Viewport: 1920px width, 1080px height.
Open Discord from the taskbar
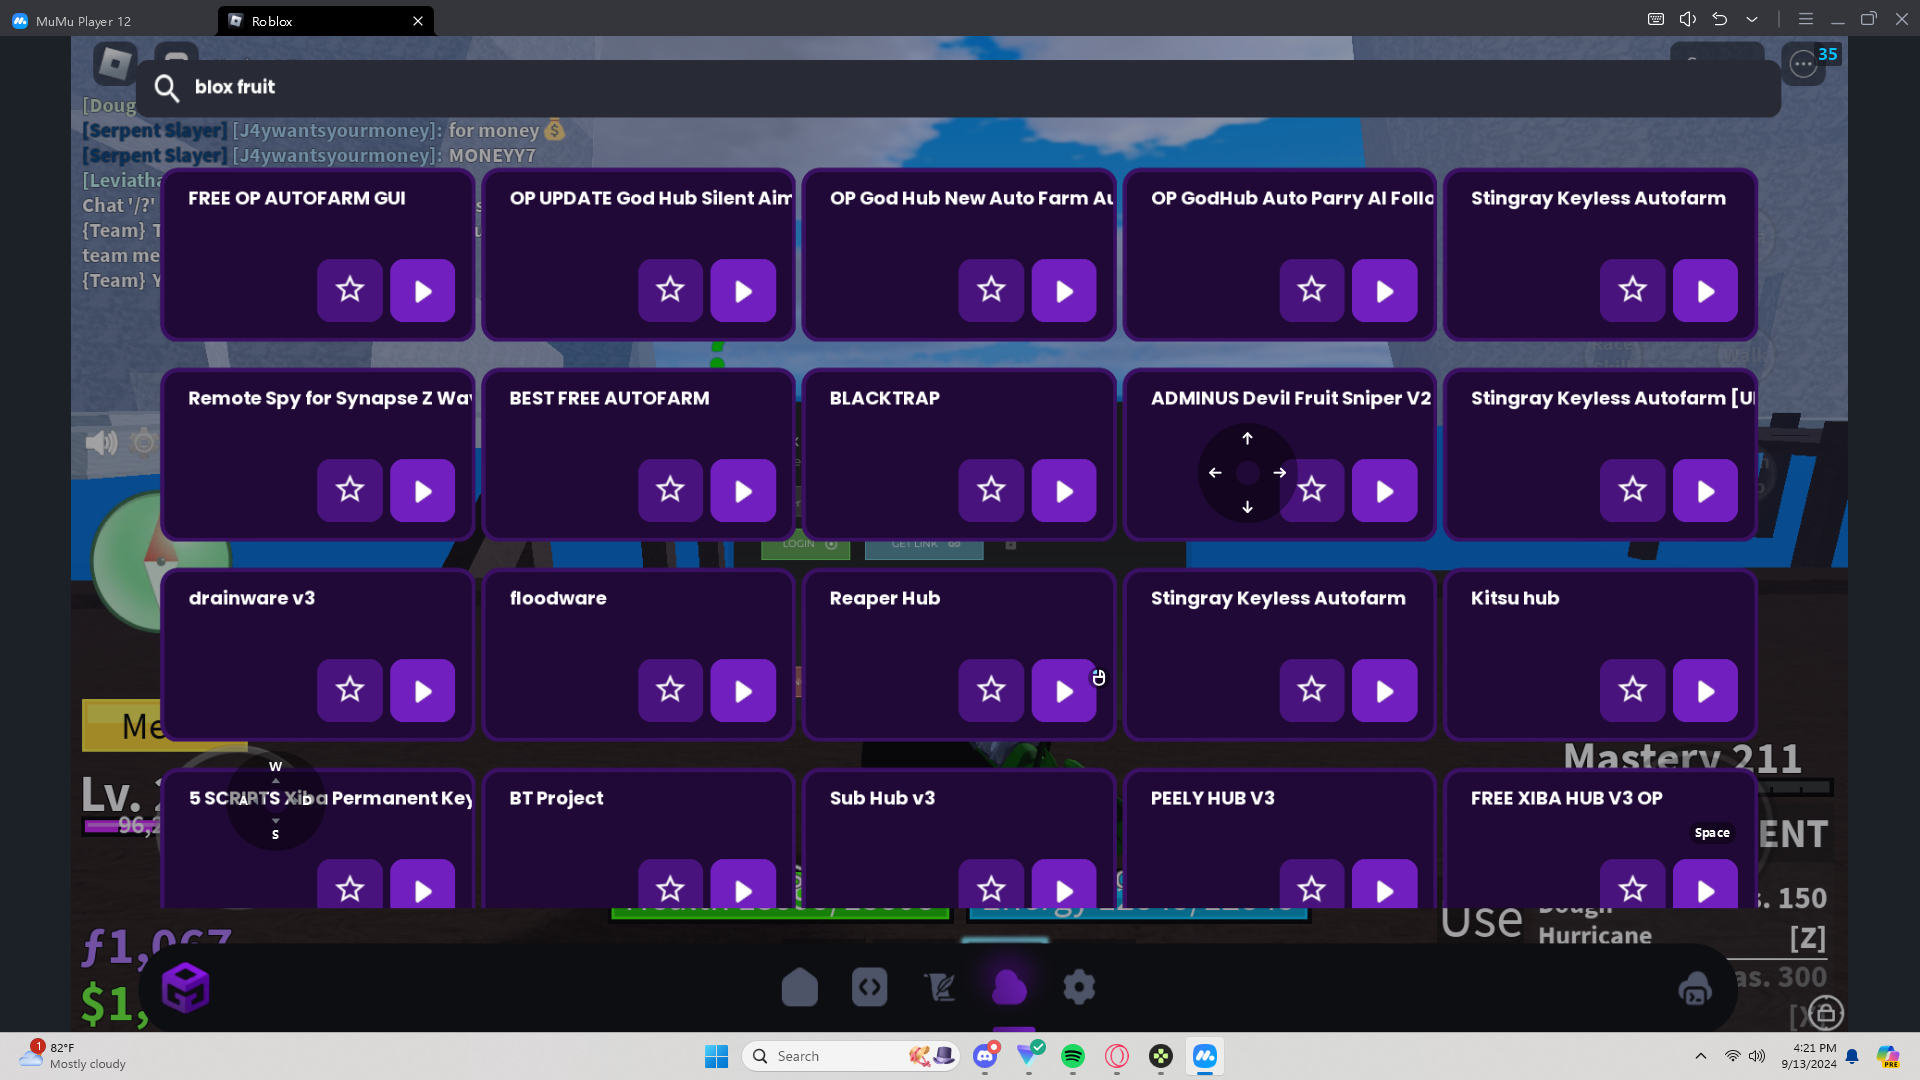pyautogui.click(x=986, y=1055)
